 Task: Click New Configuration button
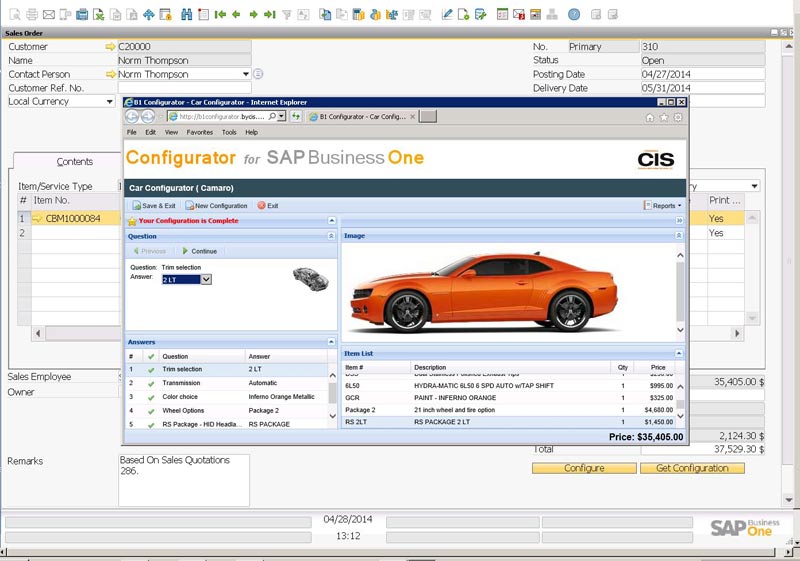(216, 206)
